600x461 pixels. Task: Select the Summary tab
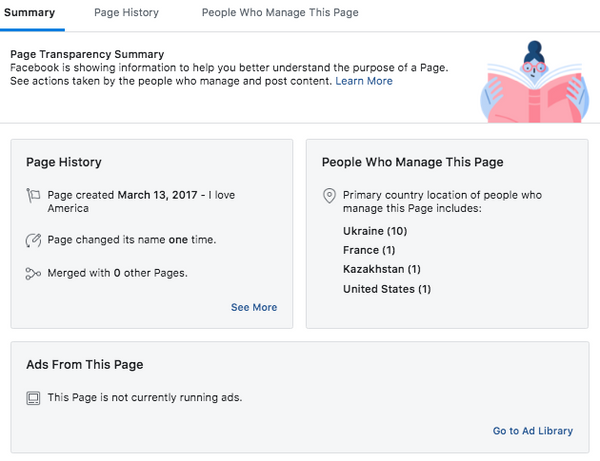click(29, 13)
